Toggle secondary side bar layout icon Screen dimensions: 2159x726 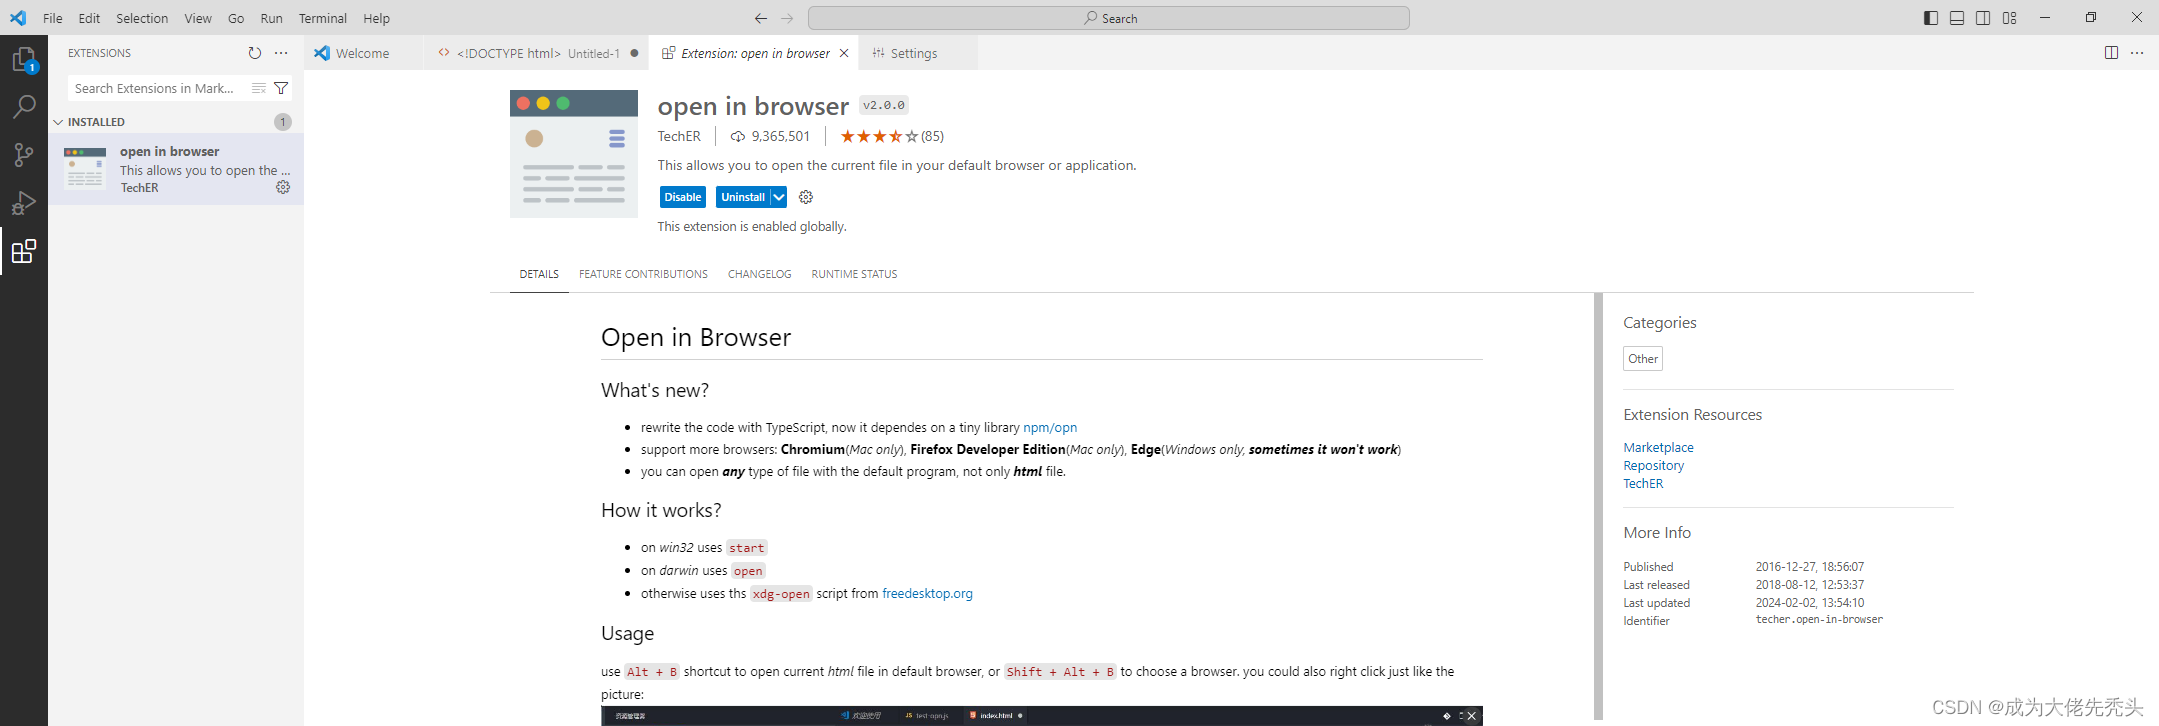pyautogui.click(x=1983, y=18)
